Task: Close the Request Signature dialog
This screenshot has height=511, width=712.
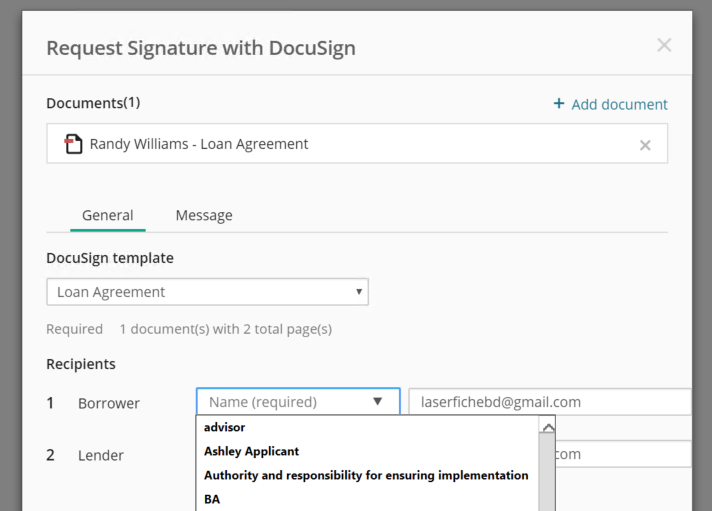Action: (664, 45)
